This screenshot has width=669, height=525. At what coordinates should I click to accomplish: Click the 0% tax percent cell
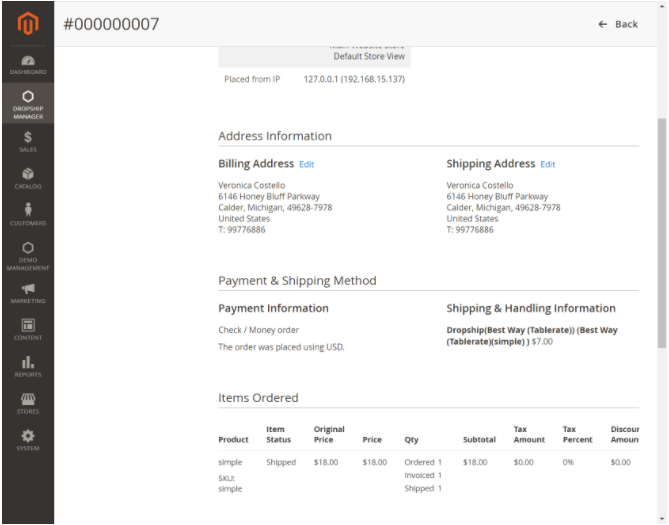(568, 462)
